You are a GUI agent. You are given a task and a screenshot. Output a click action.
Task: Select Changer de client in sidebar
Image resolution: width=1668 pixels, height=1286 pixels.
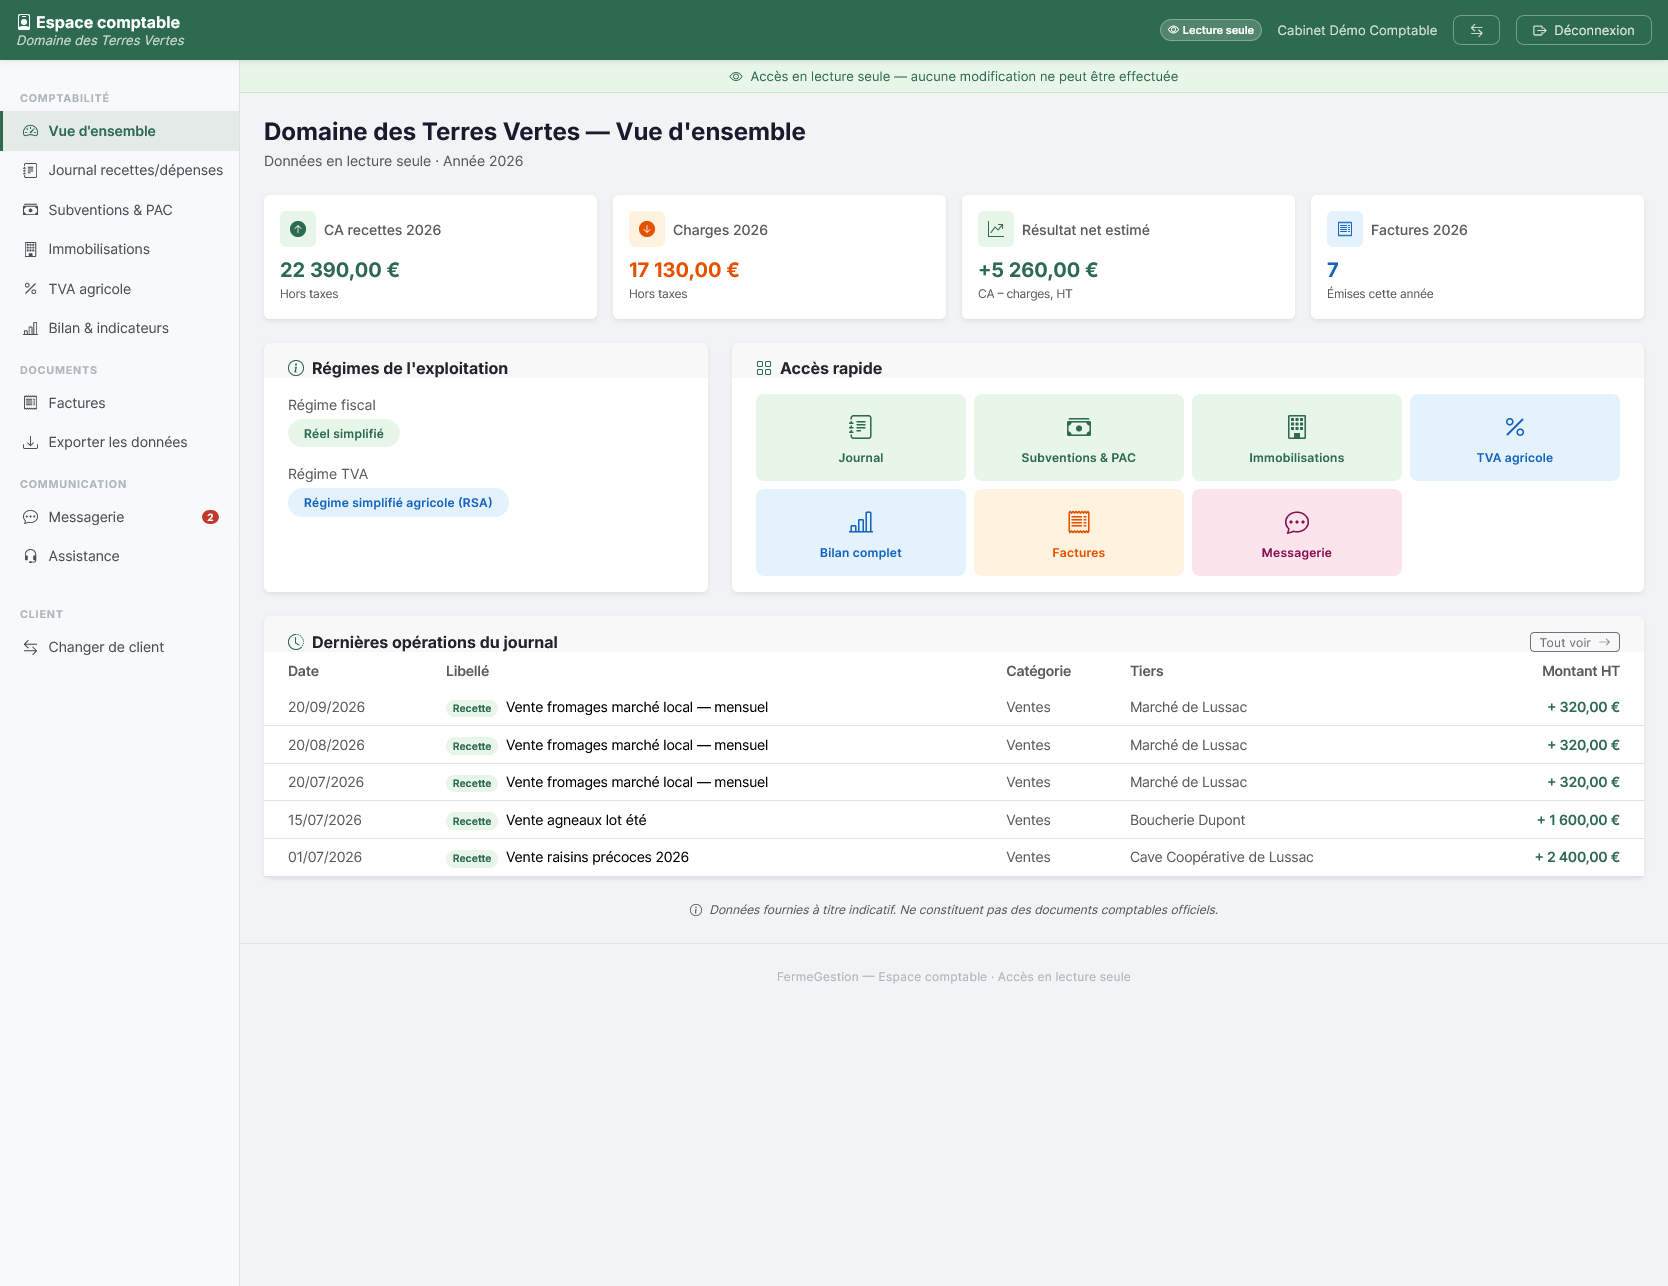pos(120,647)
